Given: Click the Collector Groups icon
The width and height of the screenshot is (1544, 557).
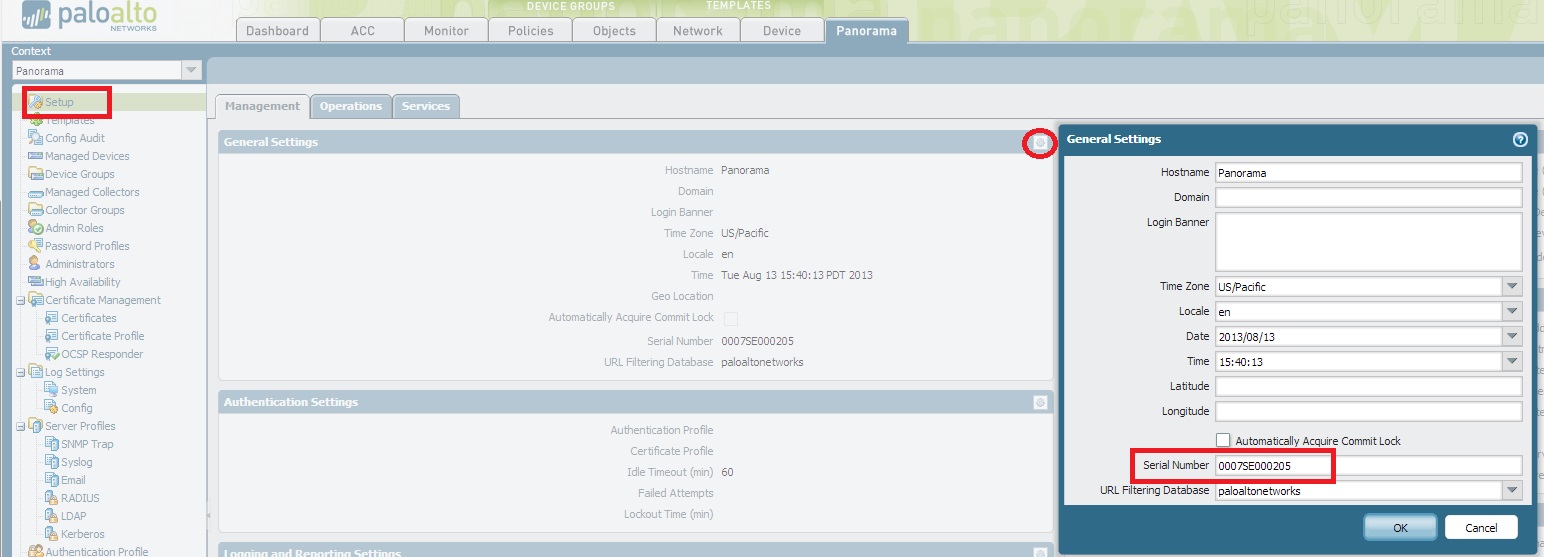Looking at the screenshot, I should pos(36,210).
